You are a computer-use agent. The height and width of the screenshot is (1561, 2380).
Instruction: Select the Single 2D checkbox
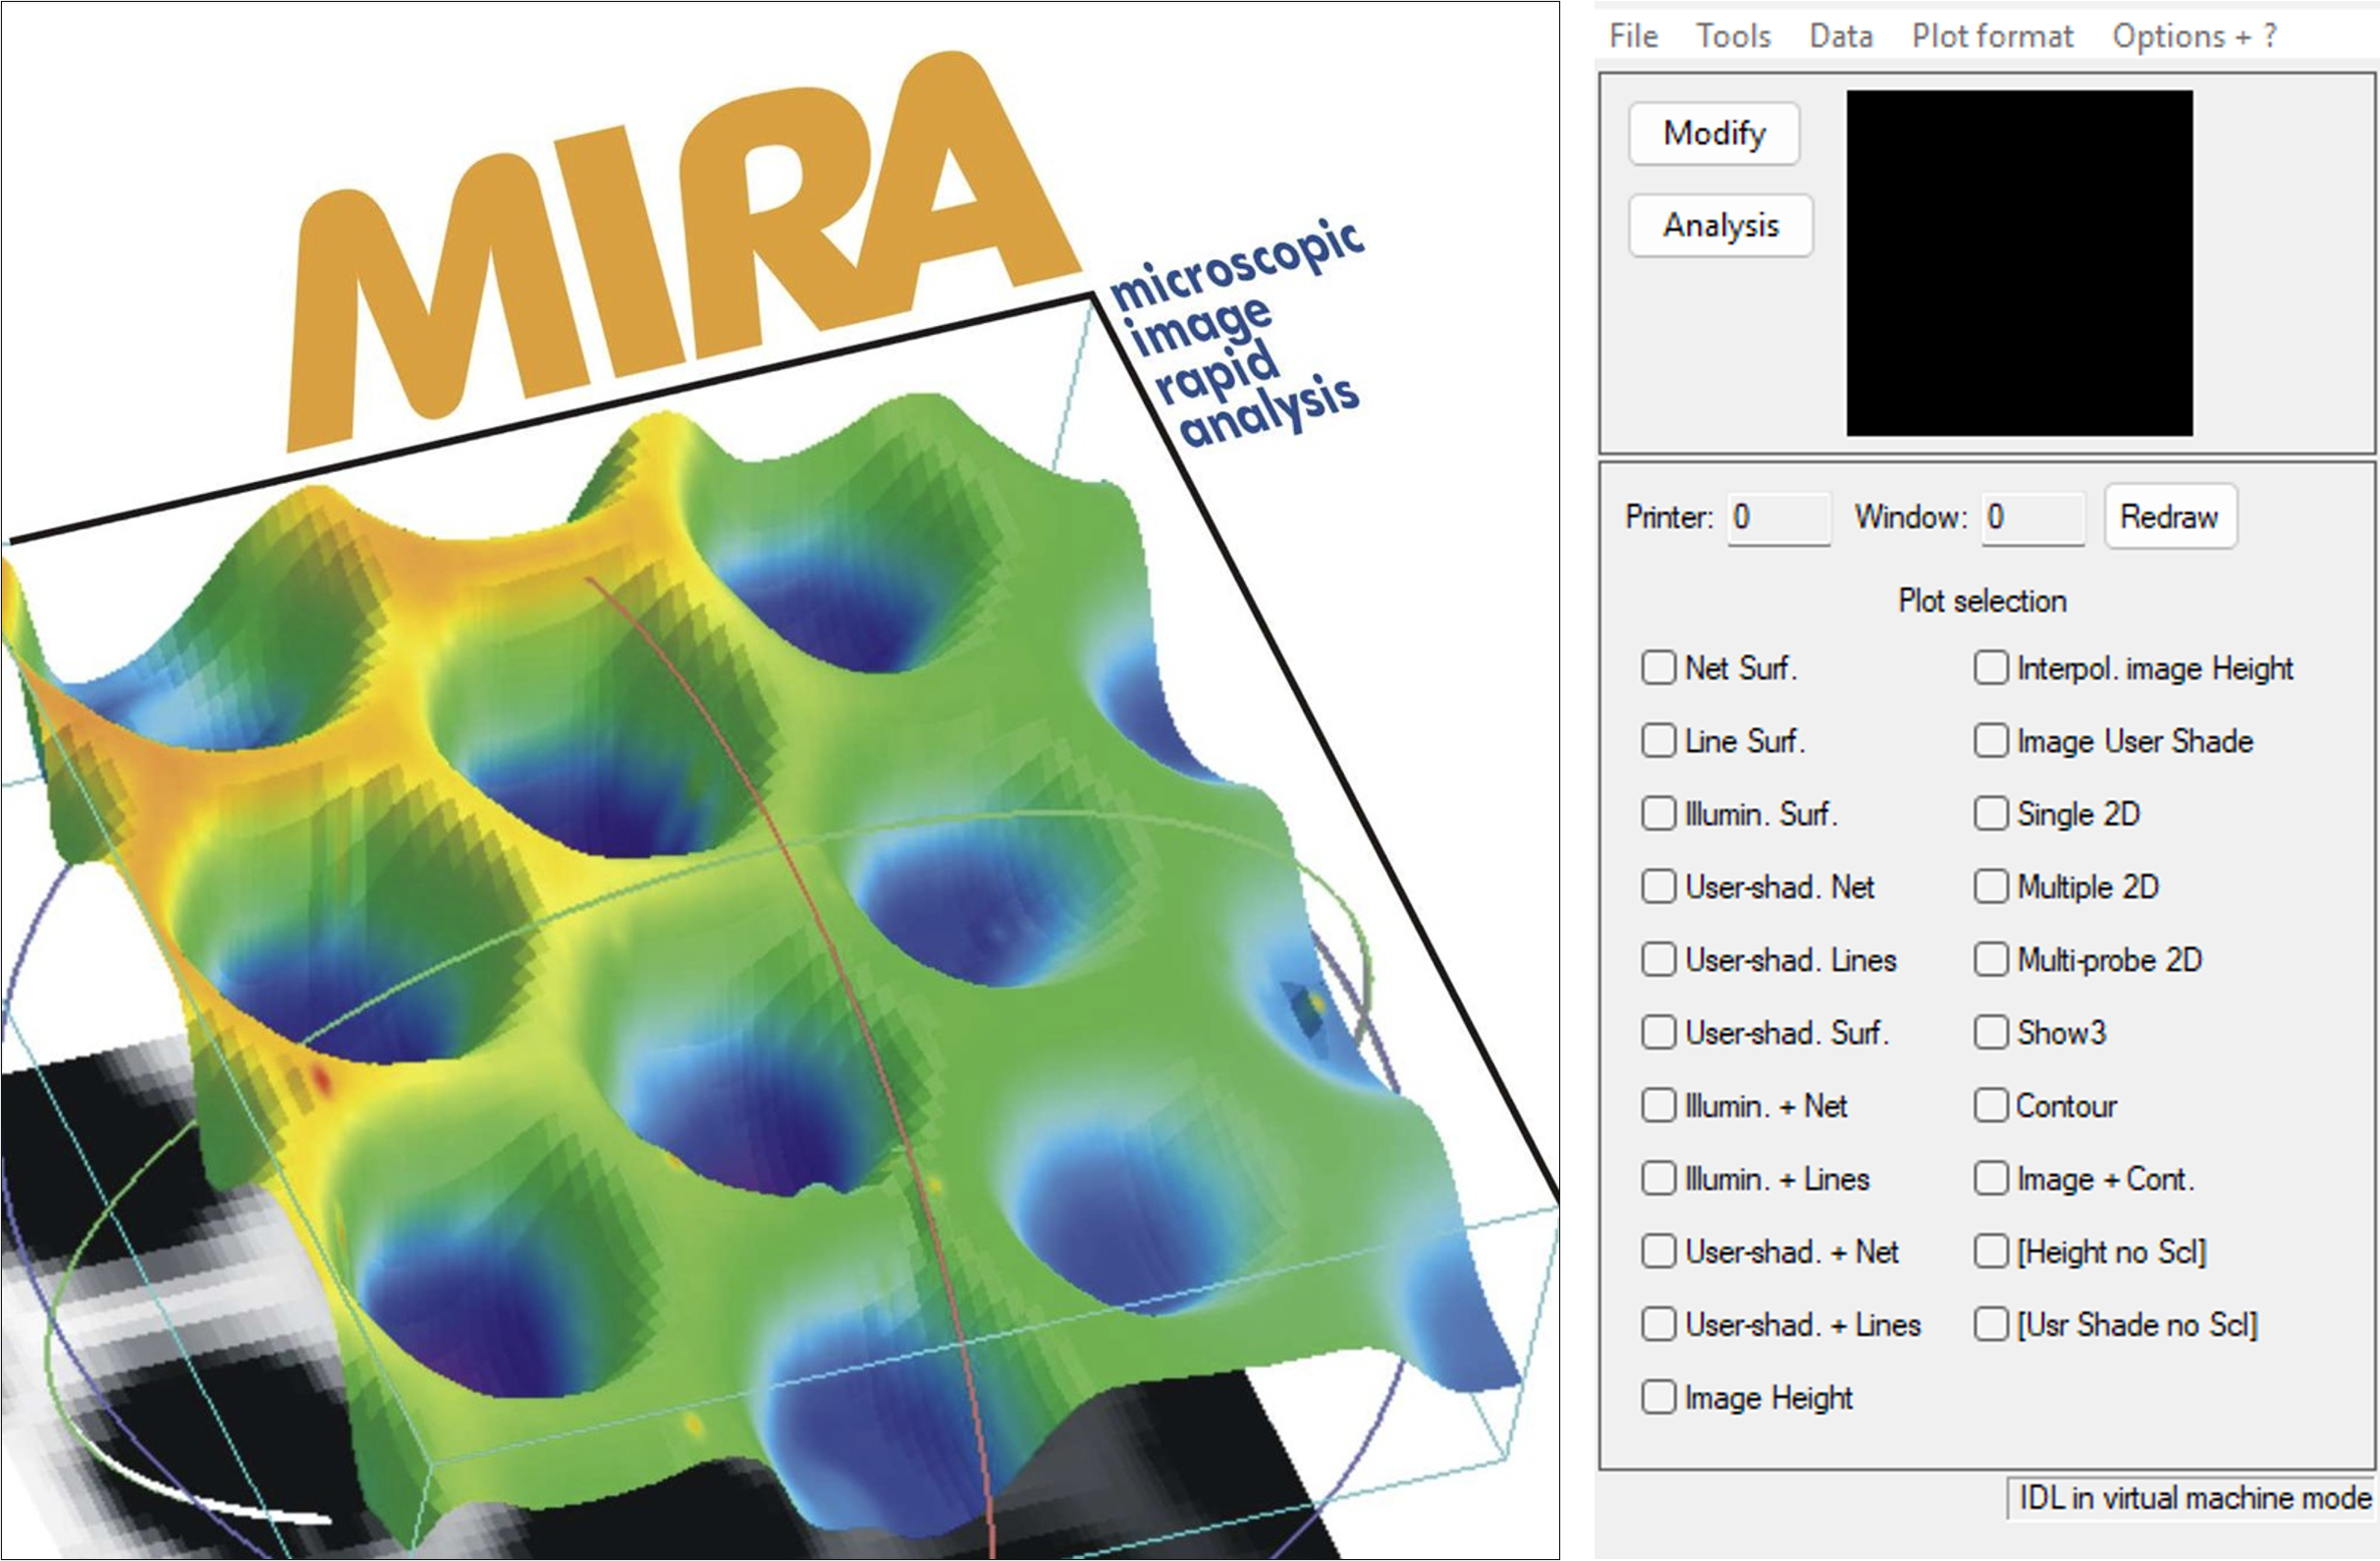1991,814
